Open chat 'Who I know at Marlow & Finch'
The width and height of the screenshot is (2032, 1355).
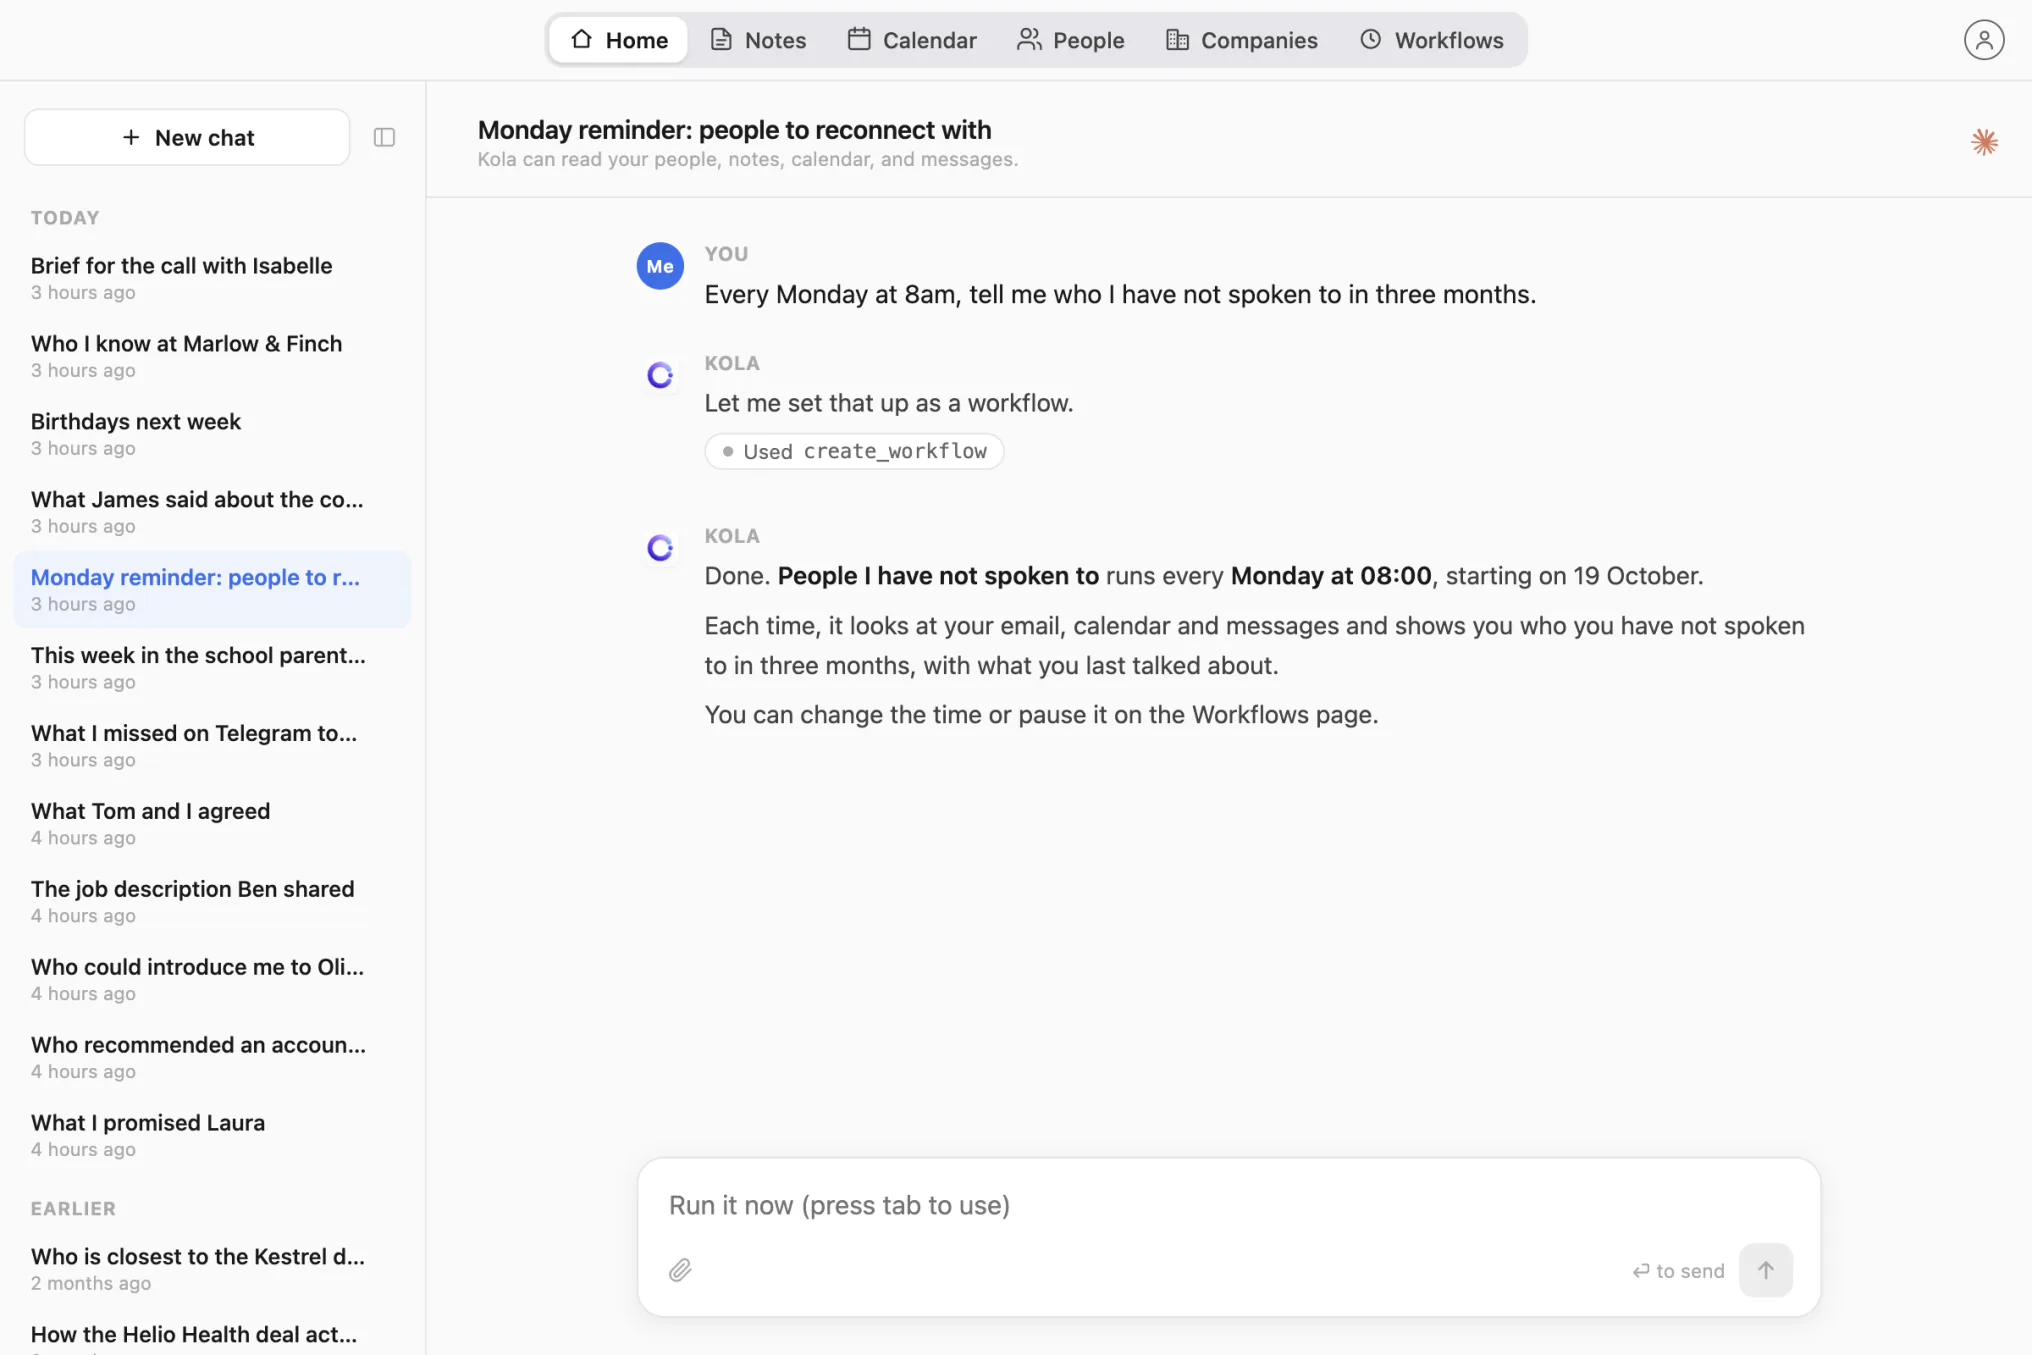pyautogui.click(x=212, y=356)
